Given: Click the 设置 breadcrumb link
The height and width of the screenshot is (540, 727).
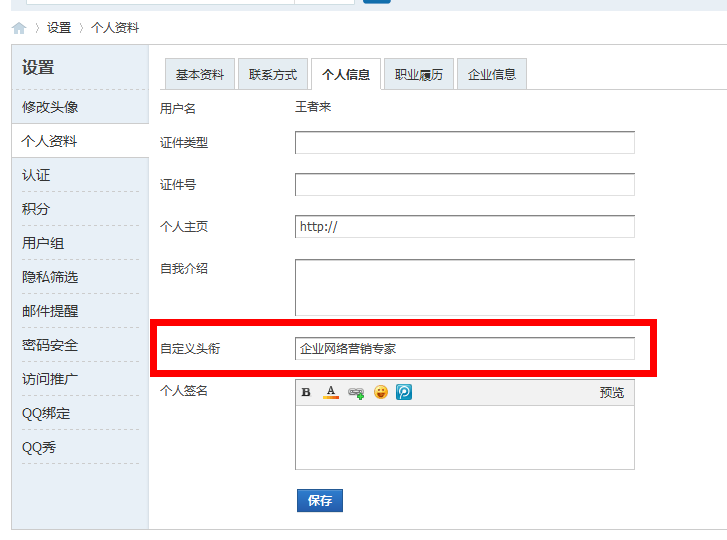Looking at the screenshot, I should pyautogui.click(x=59, y=28).
